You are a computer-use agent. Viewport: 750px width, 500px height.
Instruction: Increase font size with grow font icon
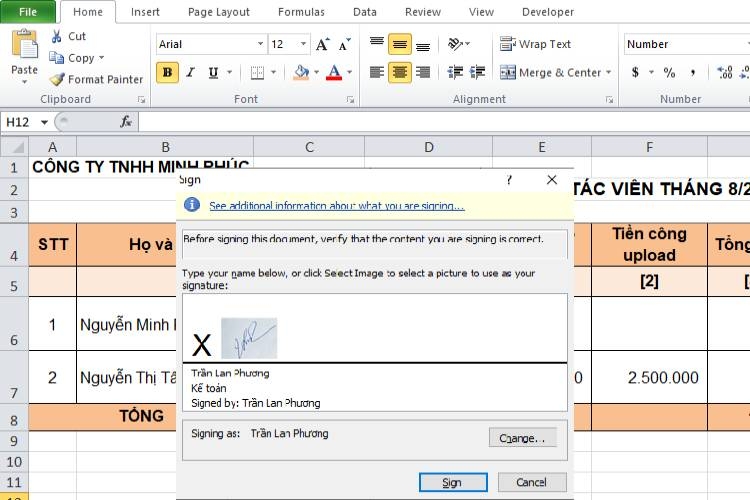(x=322, y=44)
